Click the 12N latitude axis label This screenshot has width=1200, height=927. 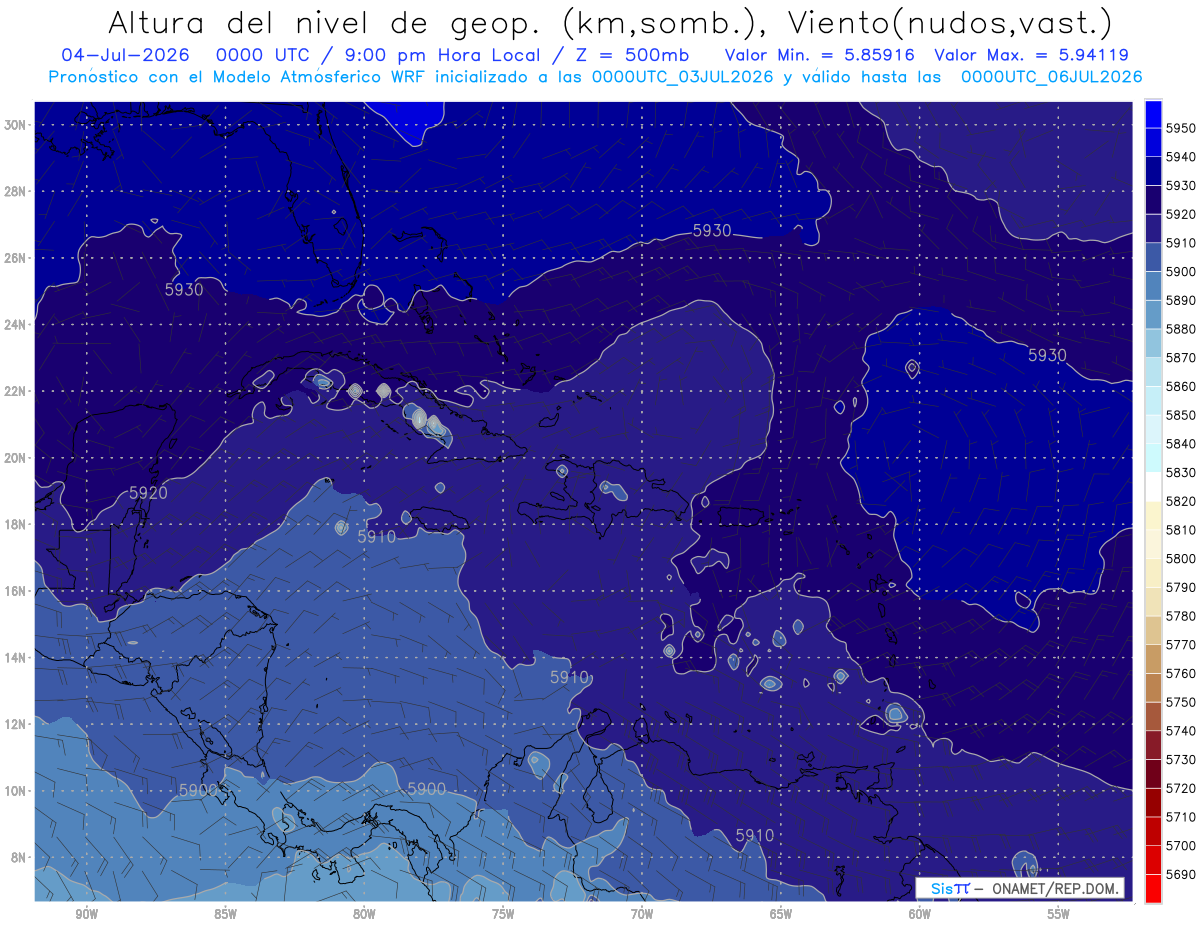click(x=14, y=724)
